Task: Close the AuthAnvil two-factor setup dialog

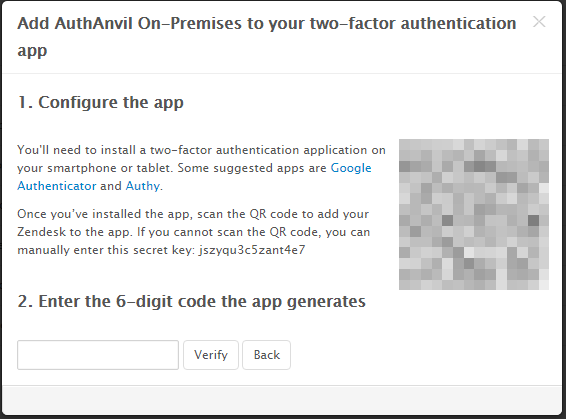Action: coord(539,22)
